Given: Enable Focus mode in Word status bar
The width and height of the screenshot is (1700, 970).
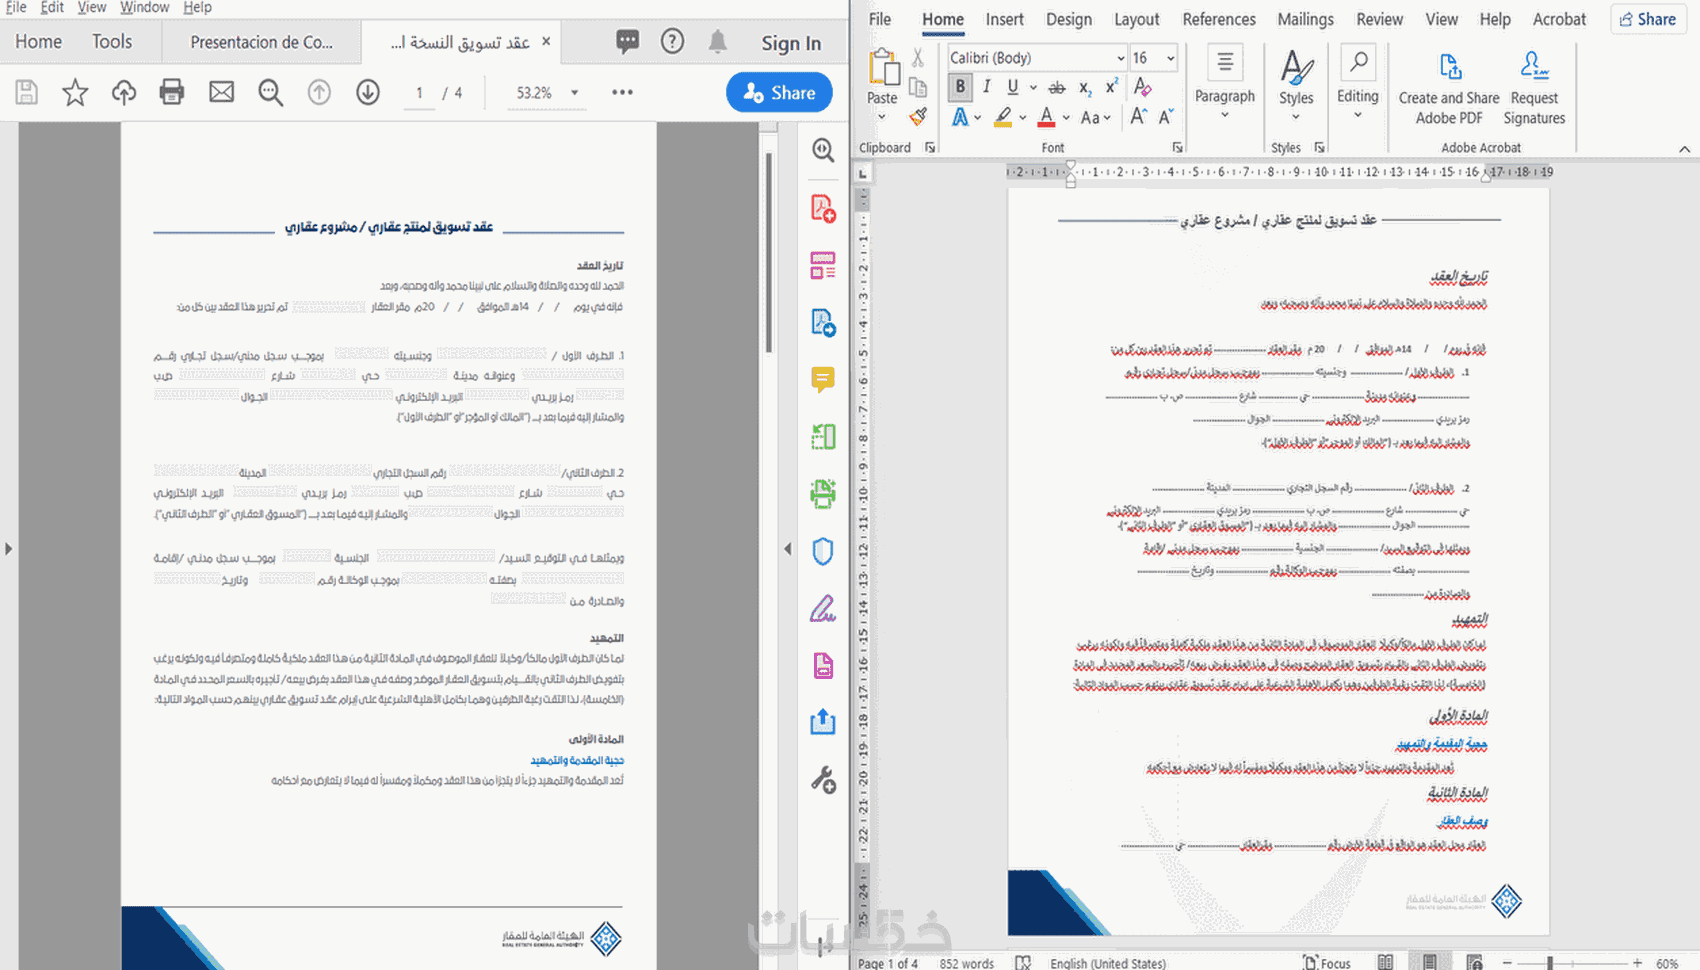Looking at the screenshot, I should [1327, 963].
